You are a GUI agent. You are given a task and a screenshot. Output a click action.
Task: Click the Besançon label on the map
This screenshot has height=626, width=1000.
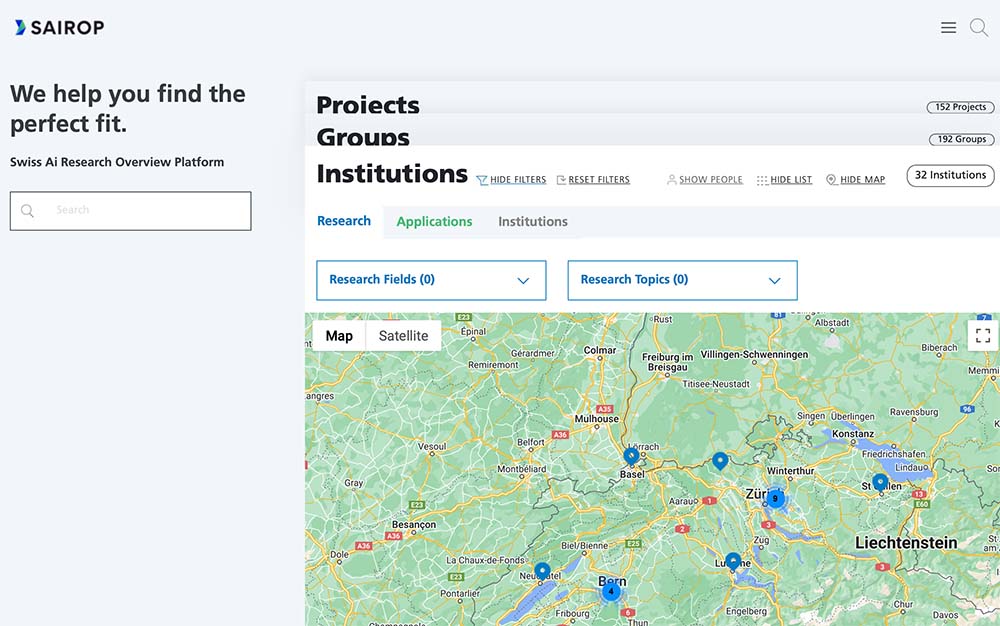(x=414, y=525)
